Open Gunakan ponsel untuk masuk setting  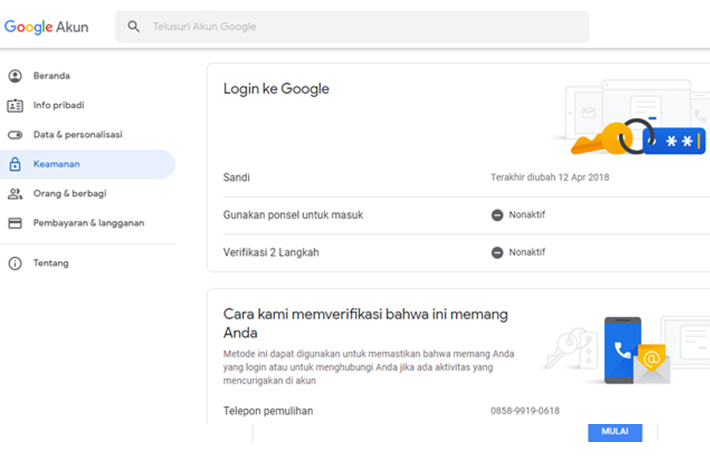[x=466, y=215]
